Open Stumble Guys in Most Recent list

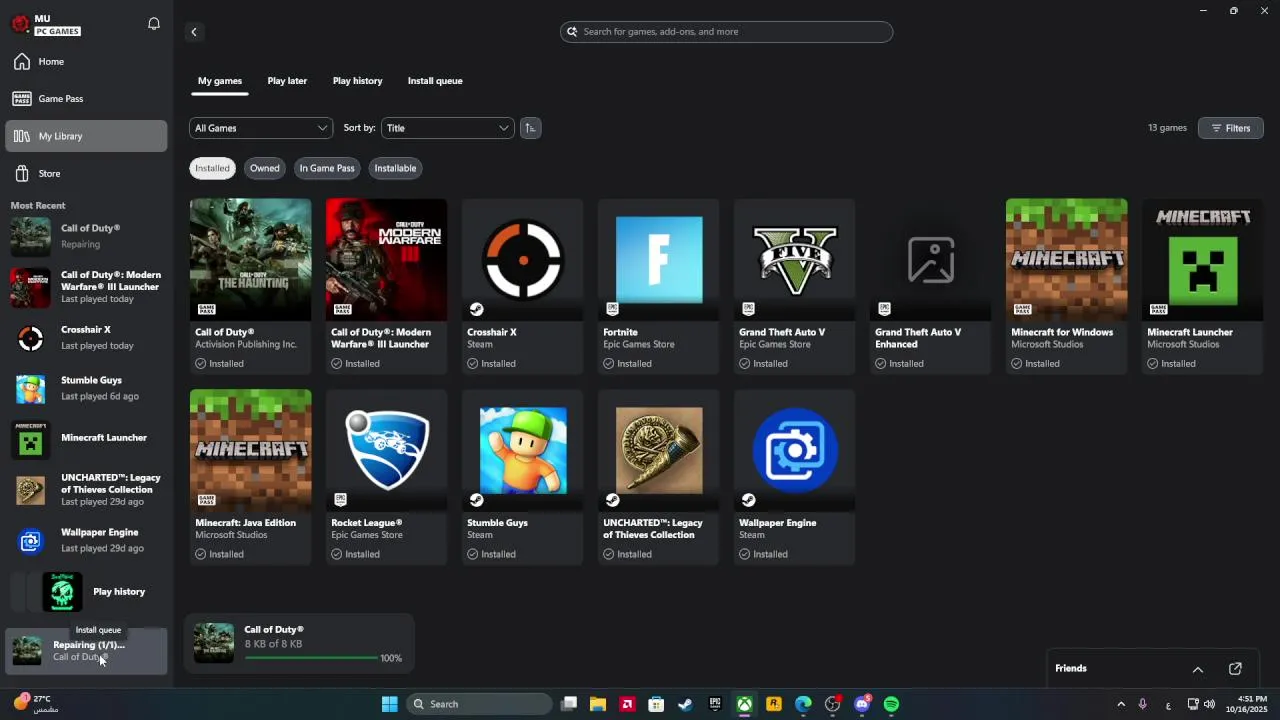pos(86,388)
